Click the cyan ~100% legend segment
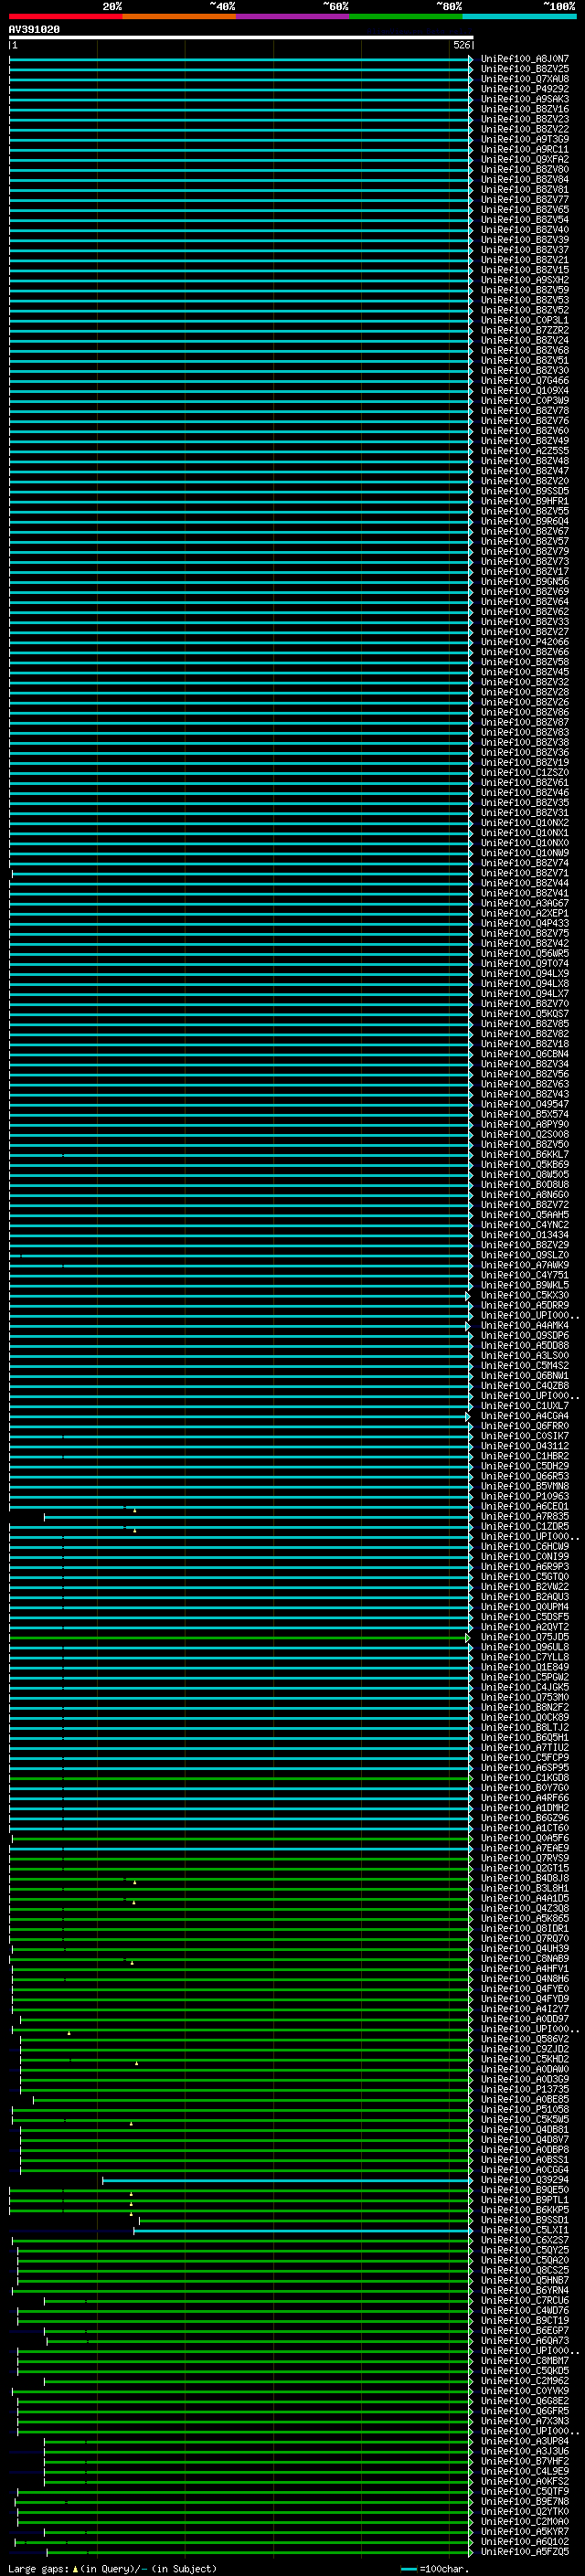Screen dimensions: 585x2576 tap(520, 16)
